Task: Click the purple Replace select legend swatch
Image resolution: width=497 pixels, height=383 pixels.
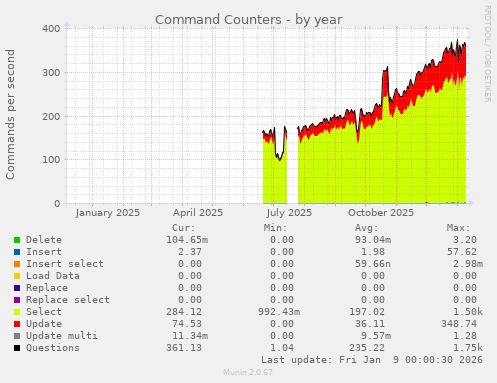Action: pyautogui.click(x=17, y=300)
